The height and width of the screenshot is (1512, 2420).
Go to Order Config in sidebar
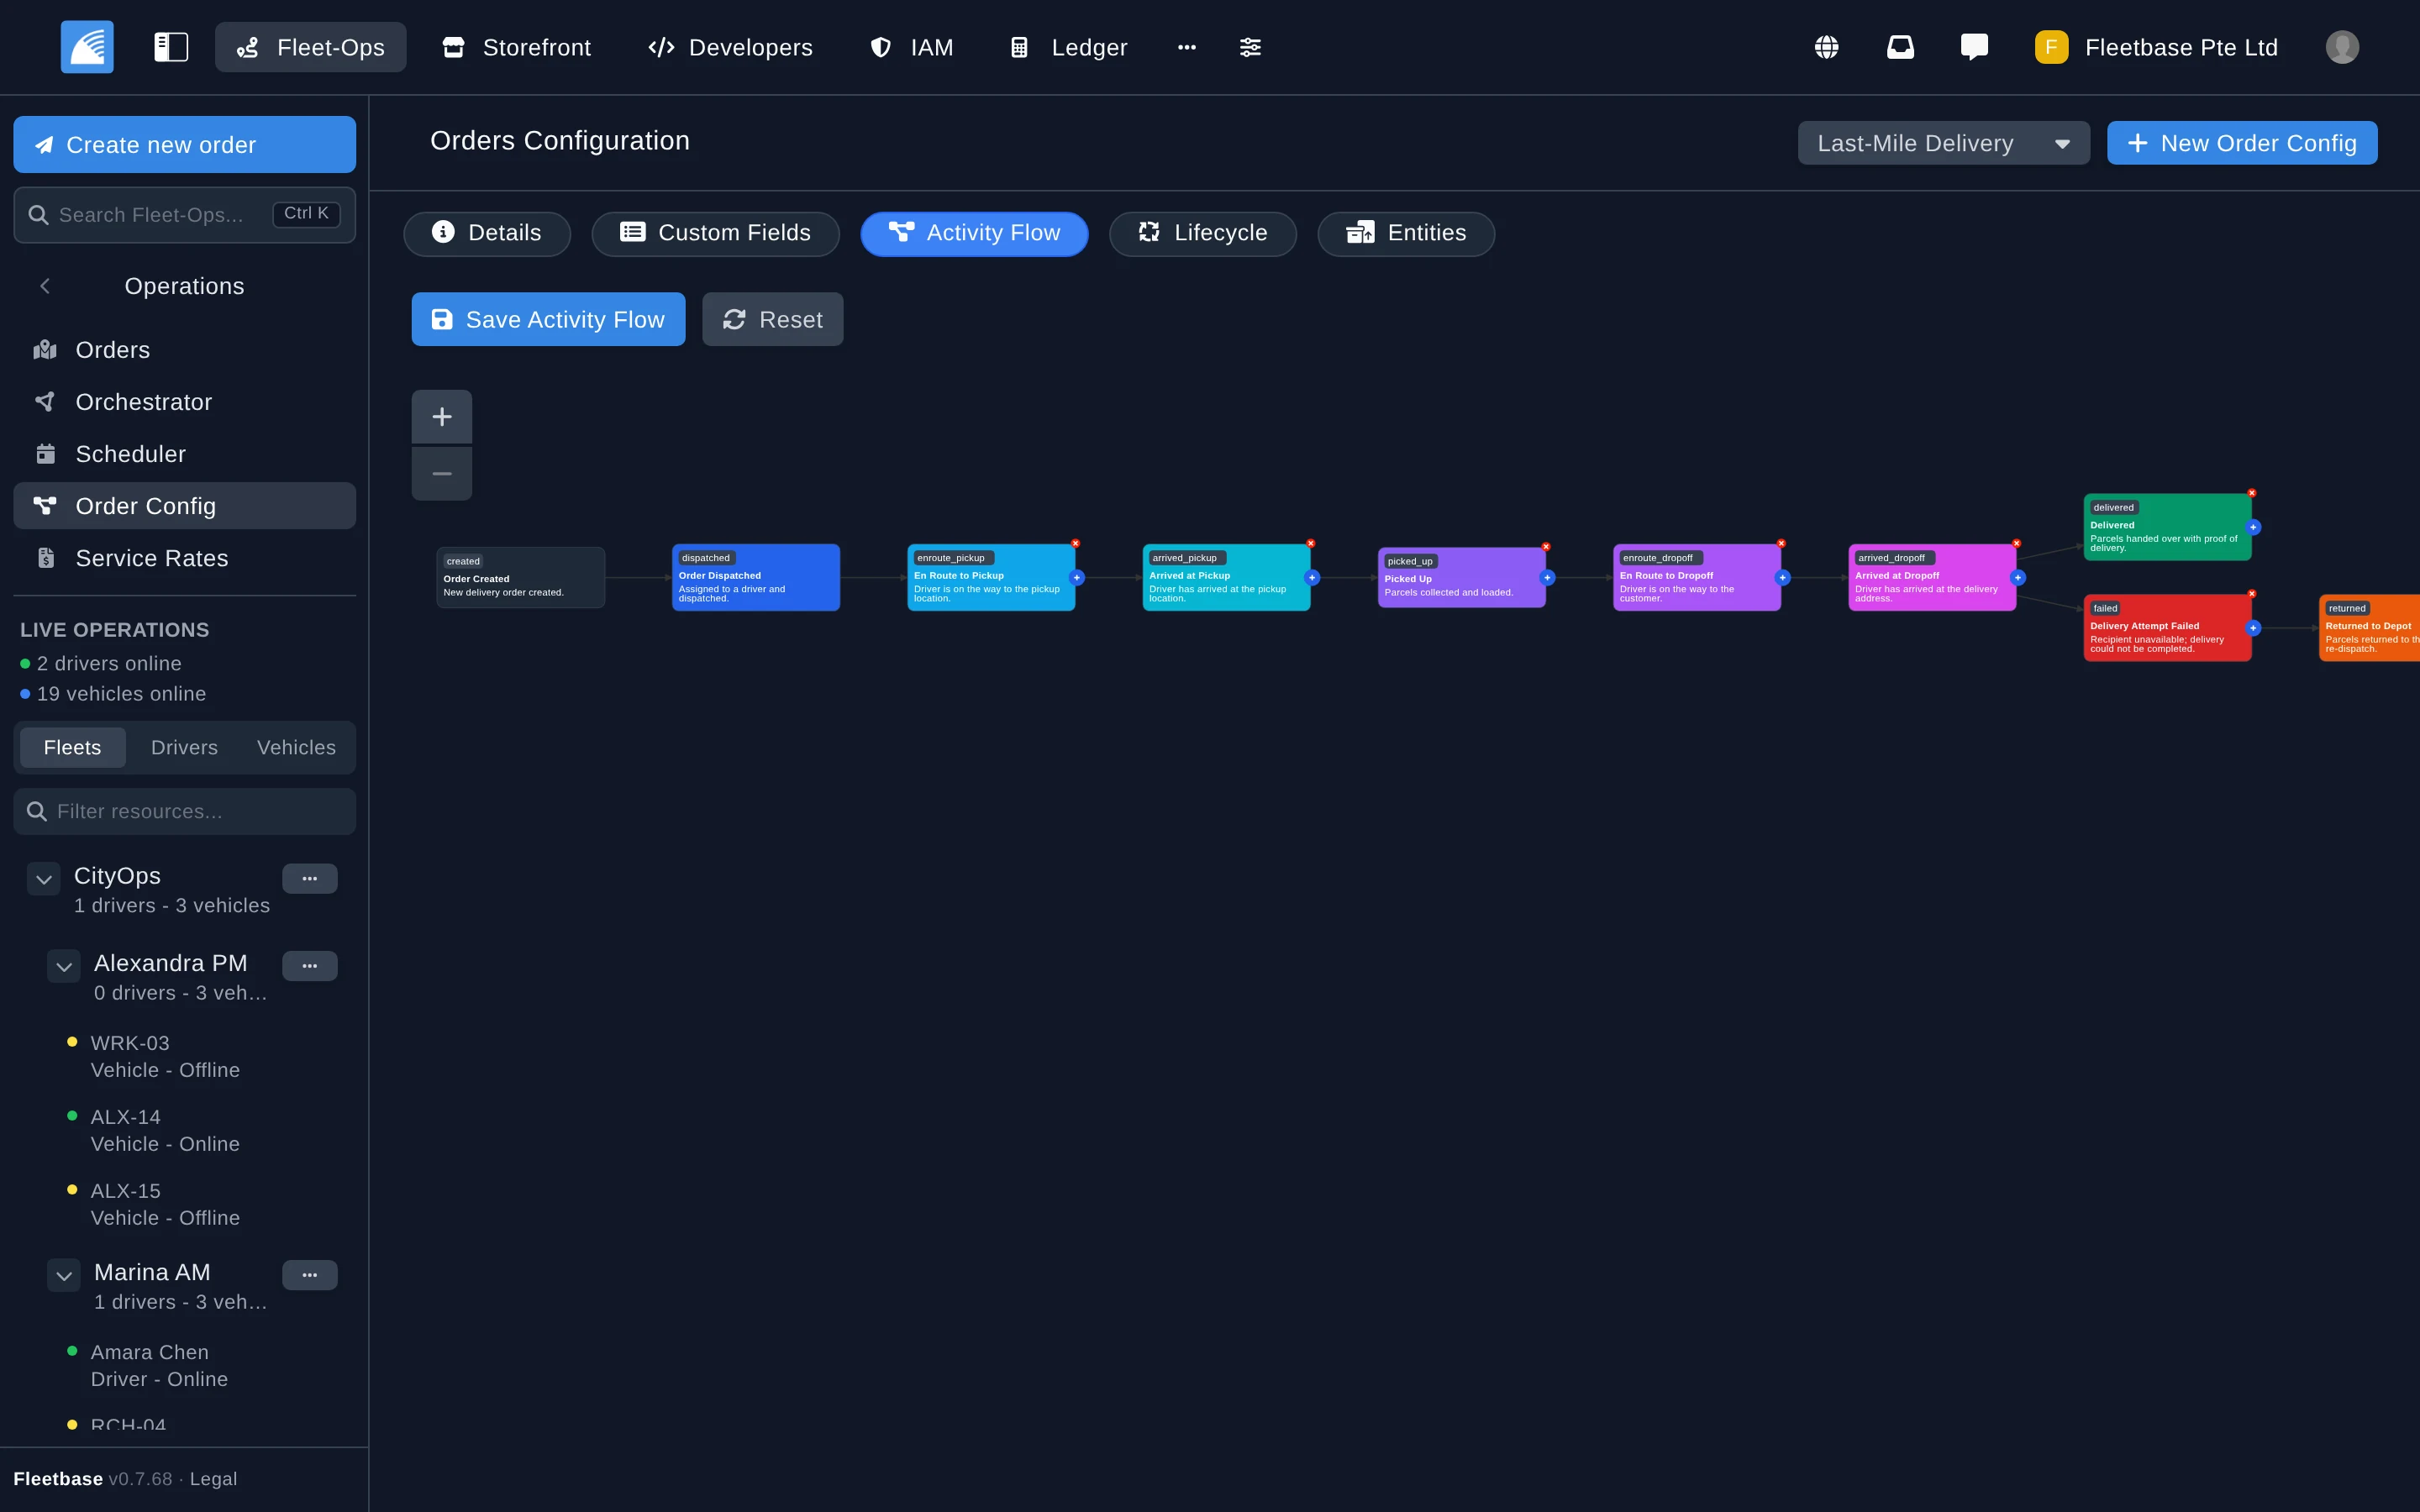click(184, 506)
